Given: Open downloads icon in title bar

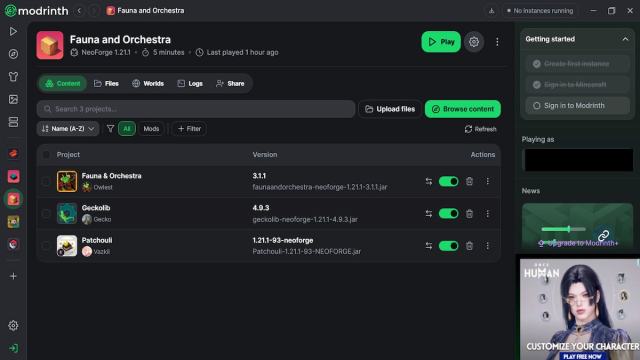Looking at the screenshot, I should coord(491,11).
